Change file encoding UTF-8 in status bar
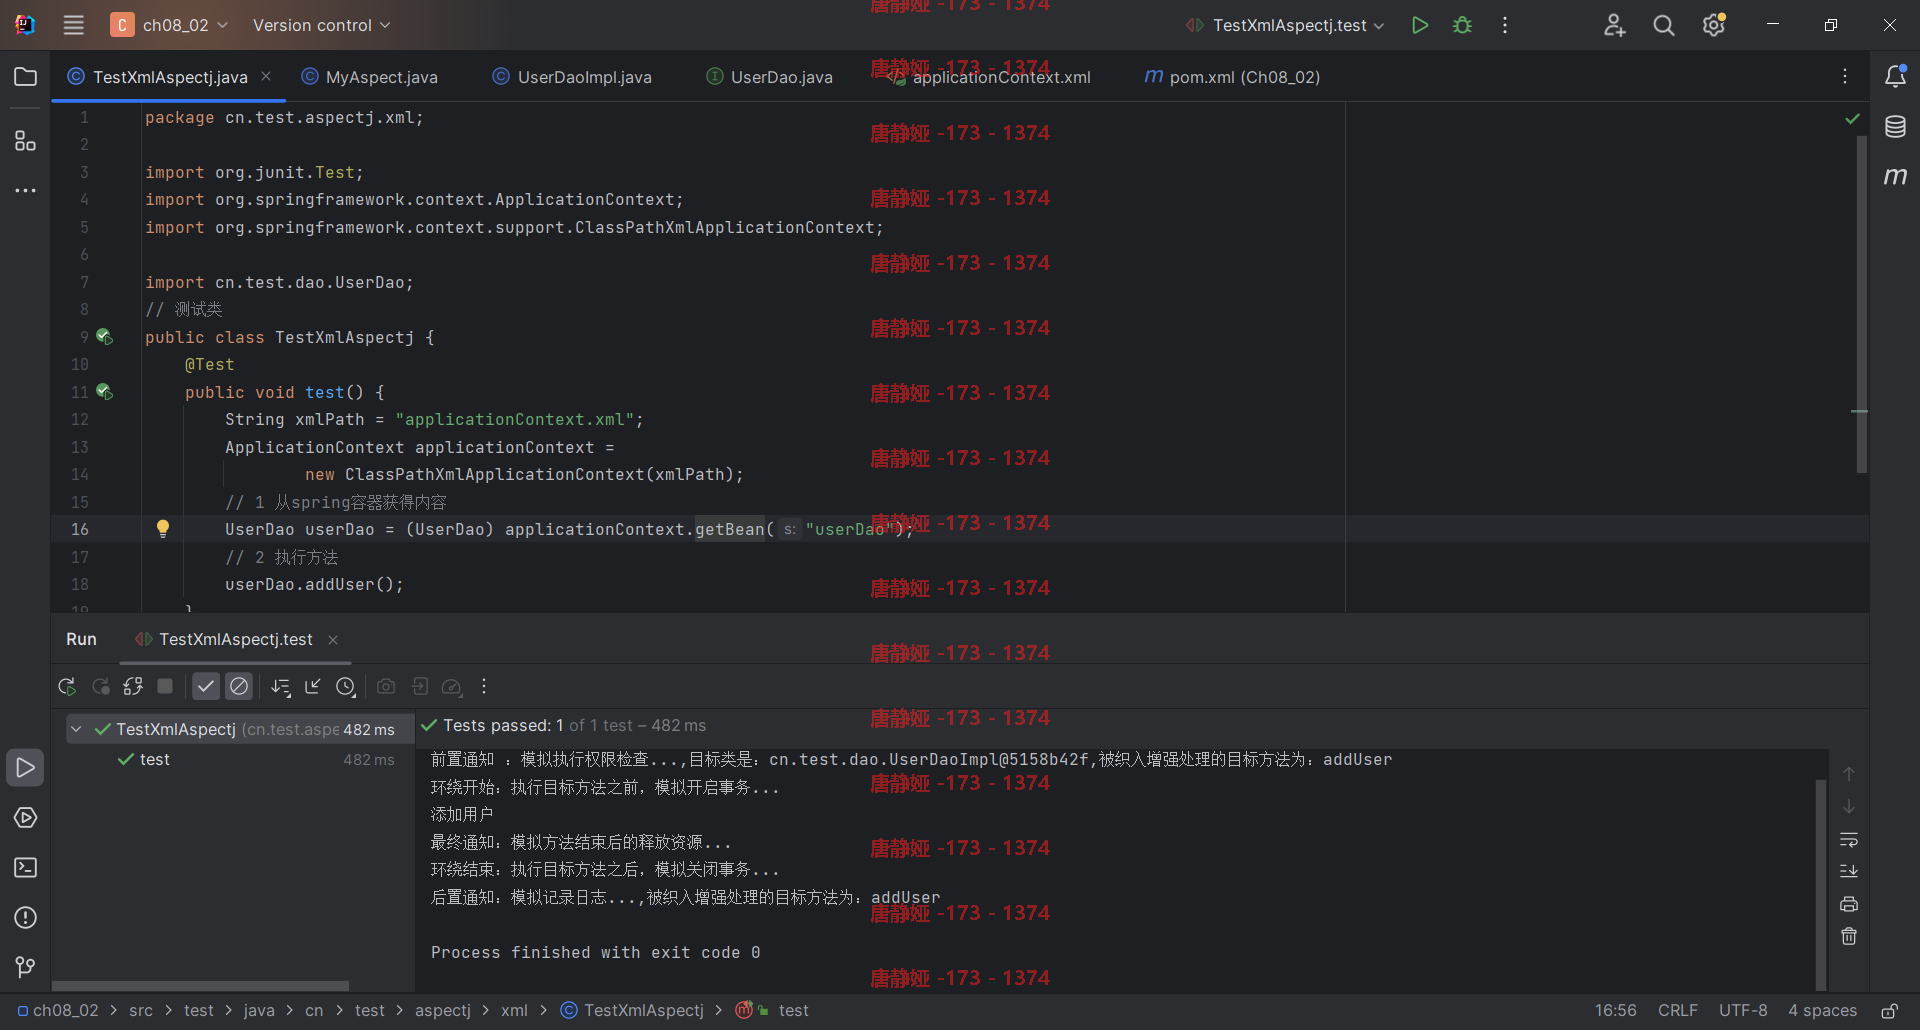The image size is (1920, 1030). pos(1743,1011)
